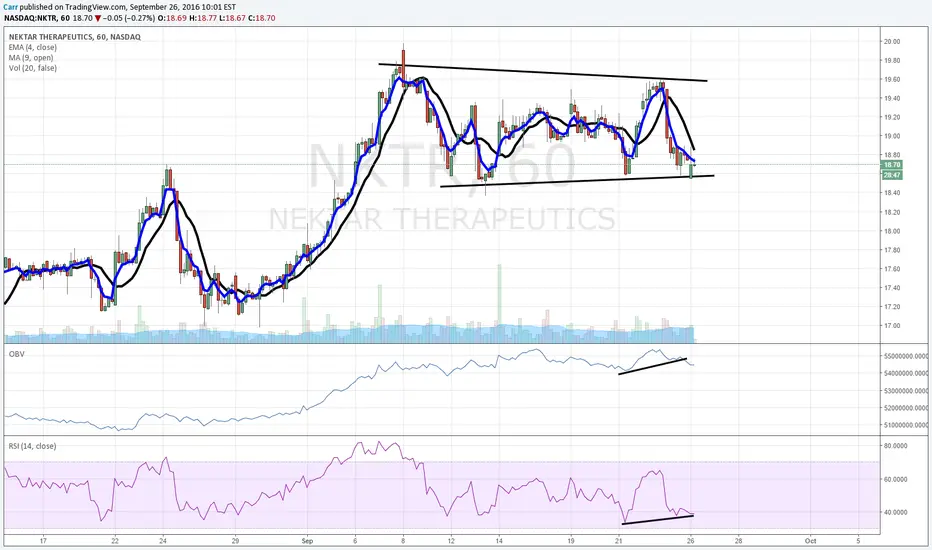The image size is (932, 550).
Task: Select the trendline drawn on the OBV pane
Action: tap(653, 366)
